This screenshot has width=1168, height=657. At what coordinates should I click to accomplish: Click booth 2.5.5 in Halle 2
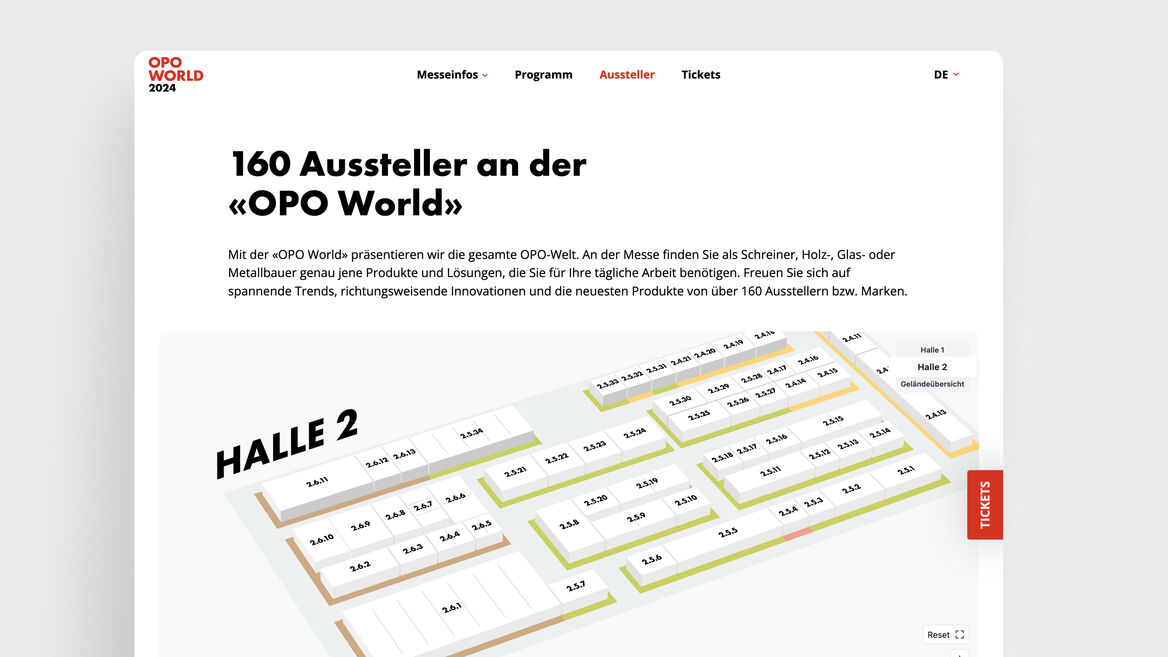click(x=728, y=533)
